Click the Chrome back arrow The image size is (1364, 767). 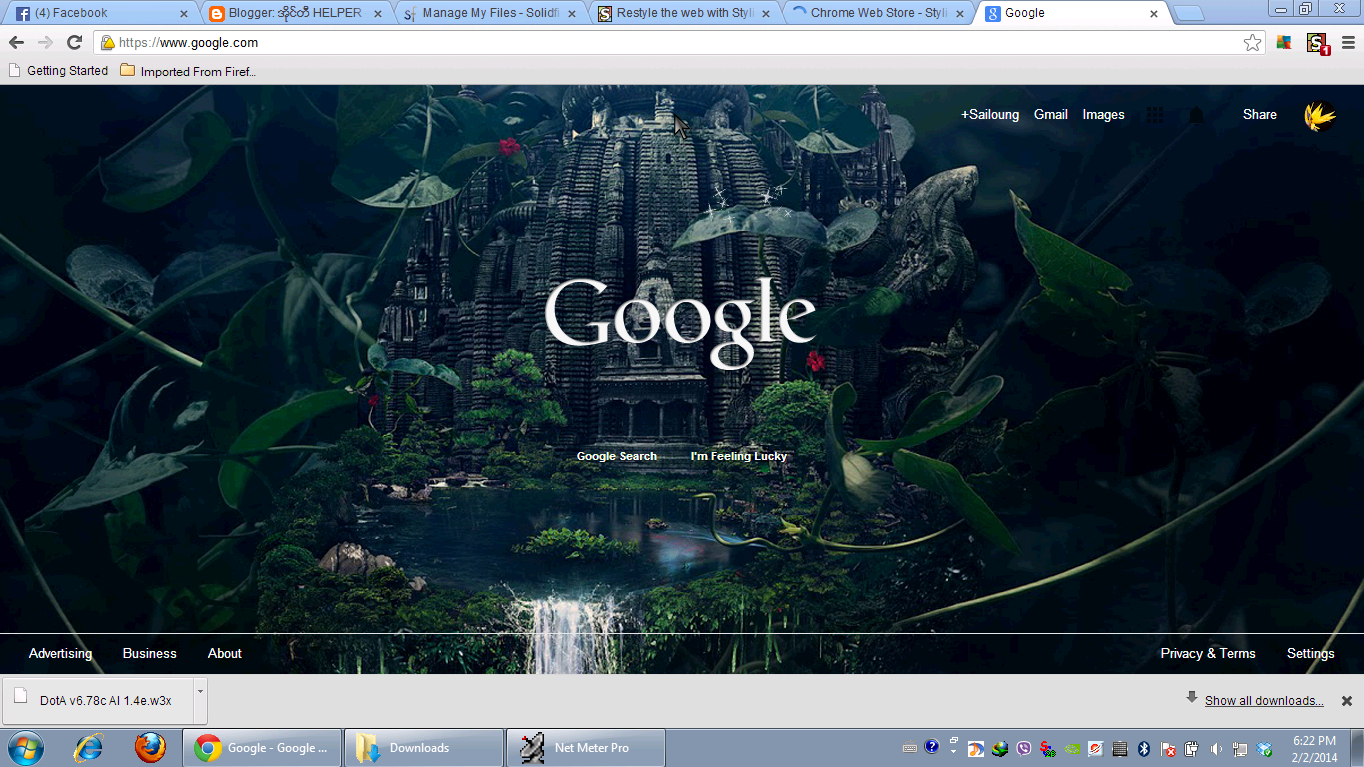coord(16,42)
